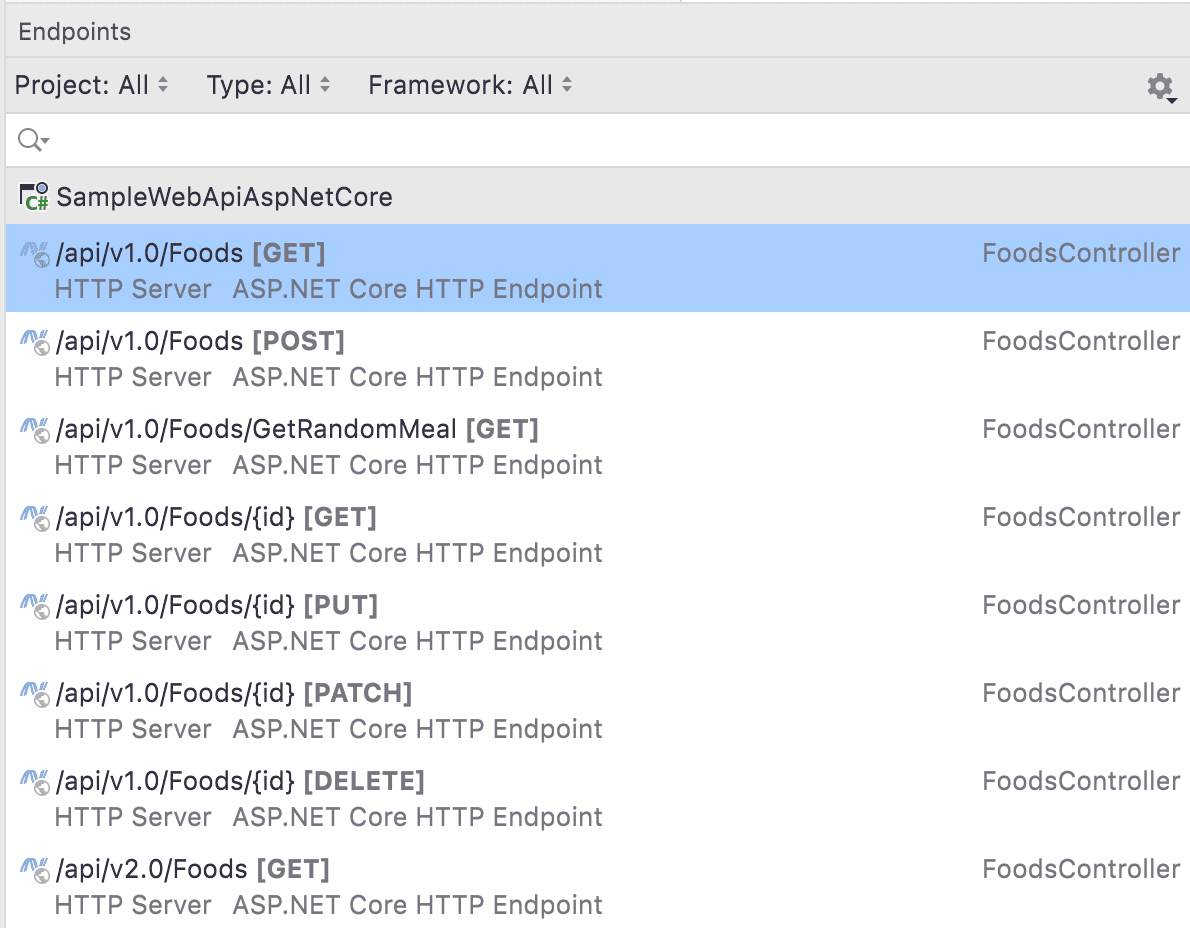This screenshot has width=1190, height=928.
Task: Select the /api/v1.0/Foods/{id} [GET] endpoint
Action: [x=216, y=518]
